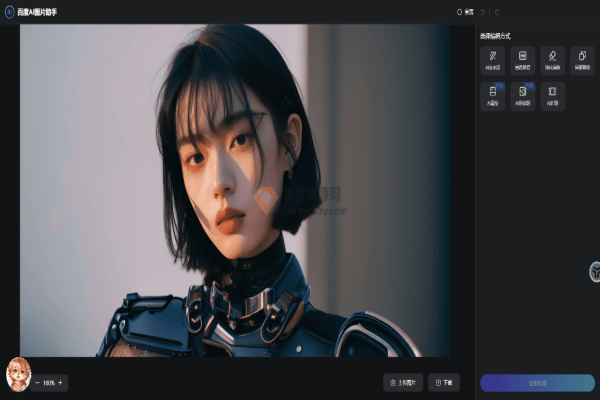Open the local replace tool
Screen dimensions: 600x400
[581, 60]
